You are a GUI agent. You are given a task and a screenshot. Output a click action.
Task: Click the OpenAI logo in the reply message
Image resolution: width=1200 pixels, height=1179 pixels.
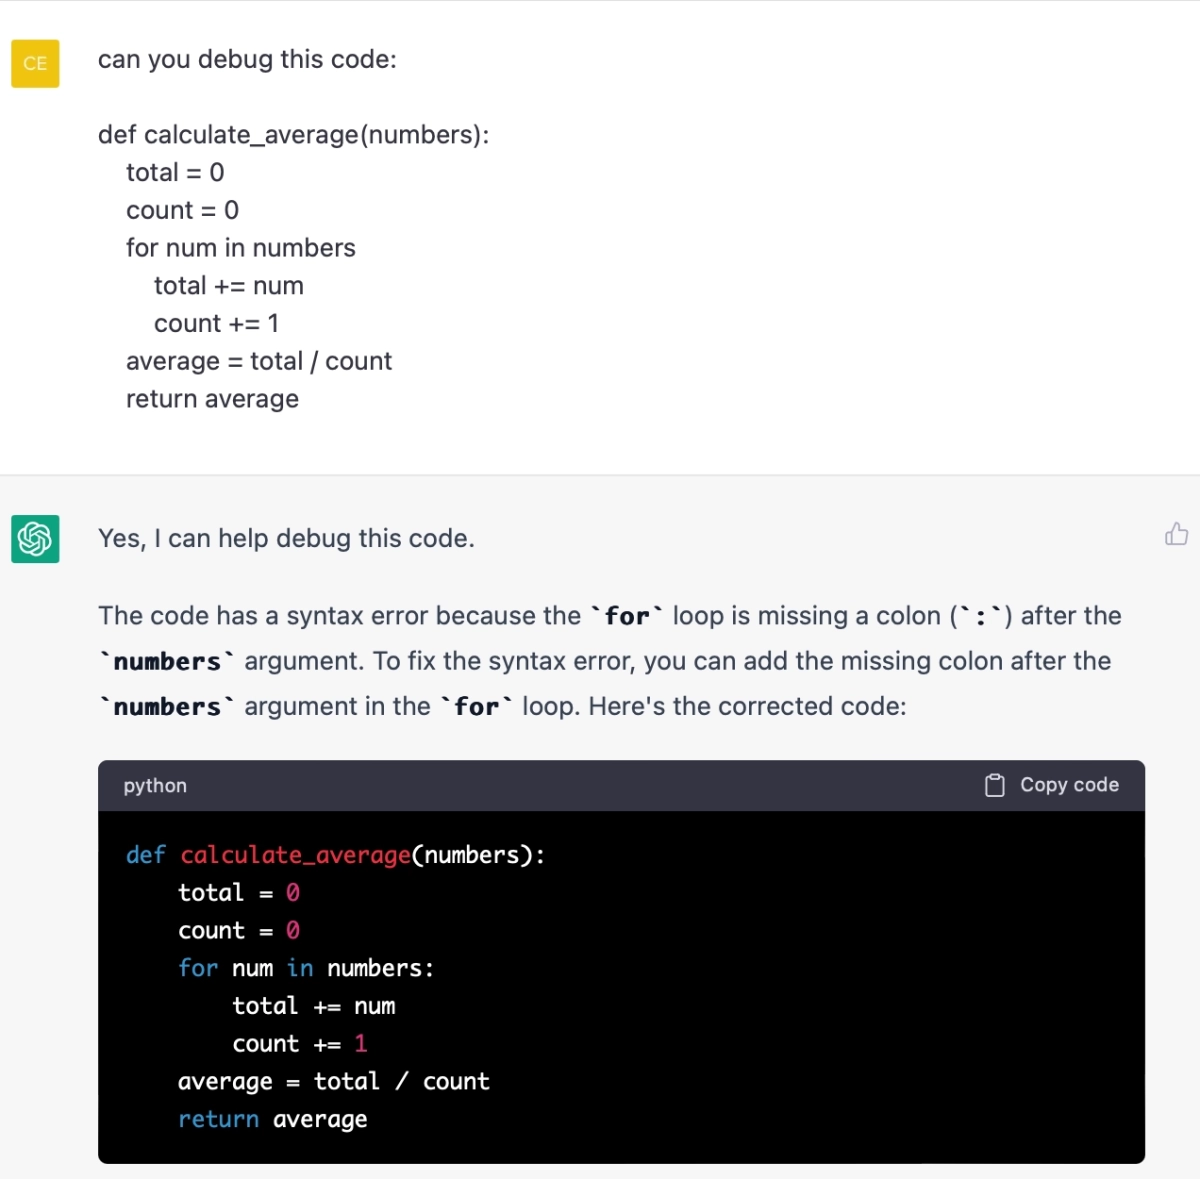[35, 539]
